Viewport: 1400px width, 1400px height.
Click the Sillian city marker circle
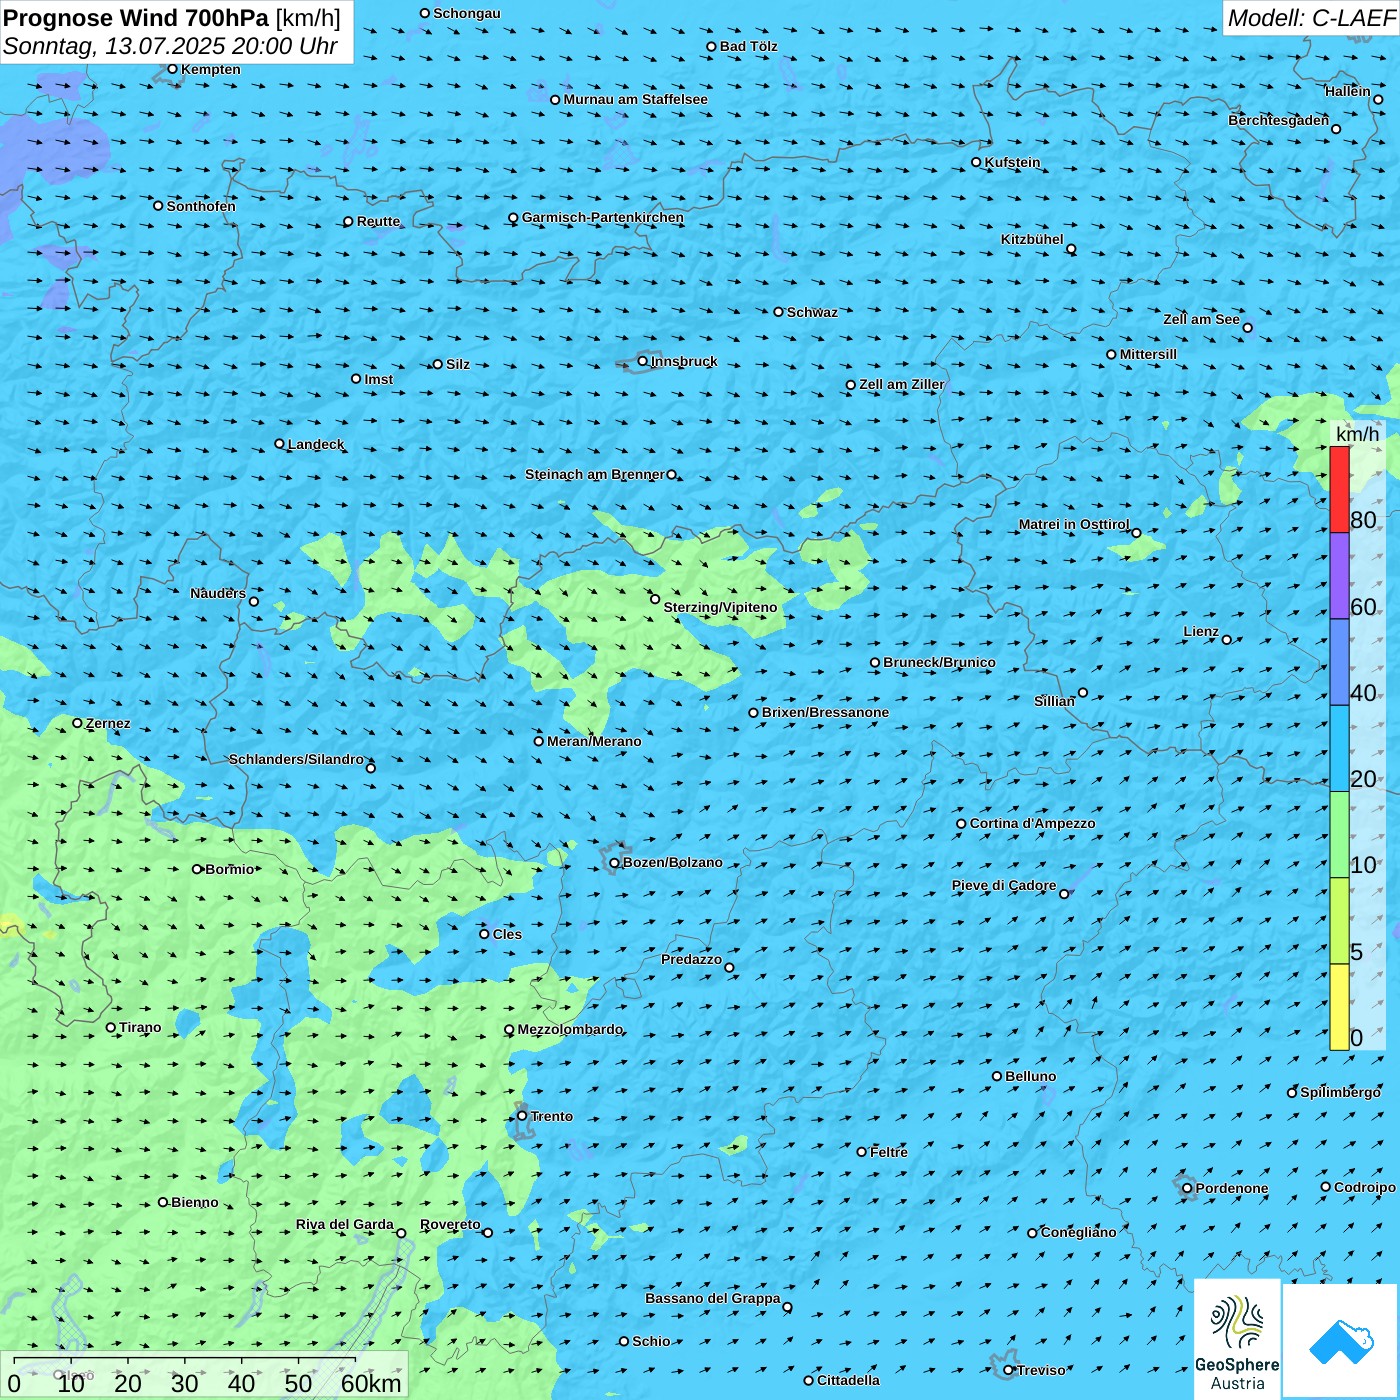[1082, 692]
